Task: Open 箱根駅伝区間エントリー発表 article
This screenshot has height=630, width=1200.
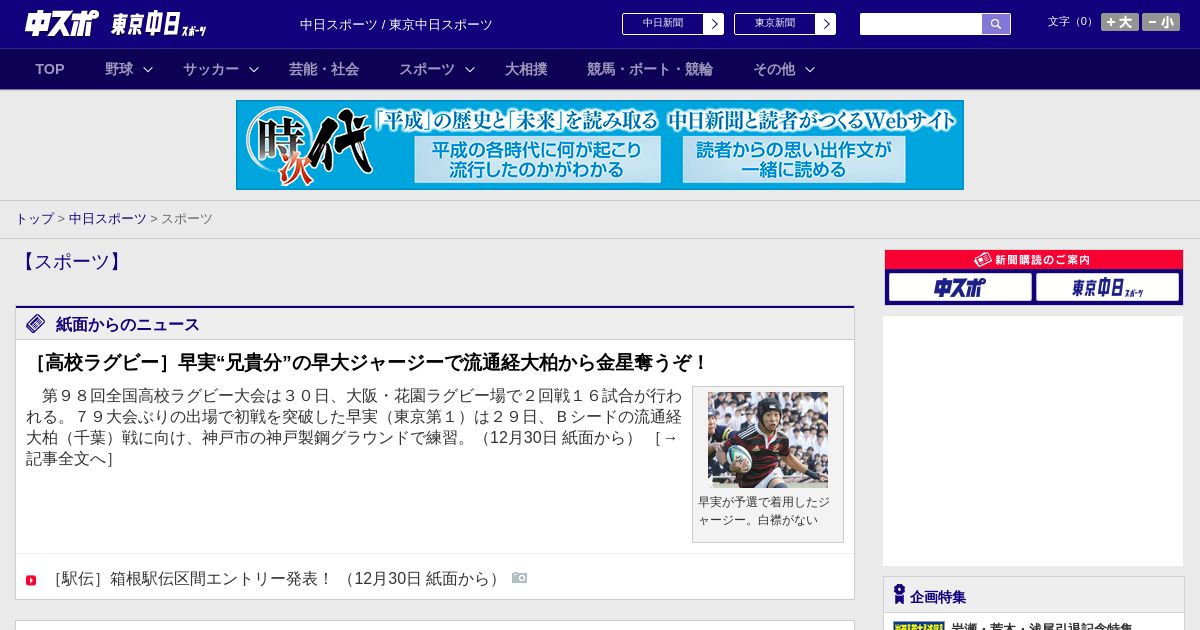Action: [276, 579]
